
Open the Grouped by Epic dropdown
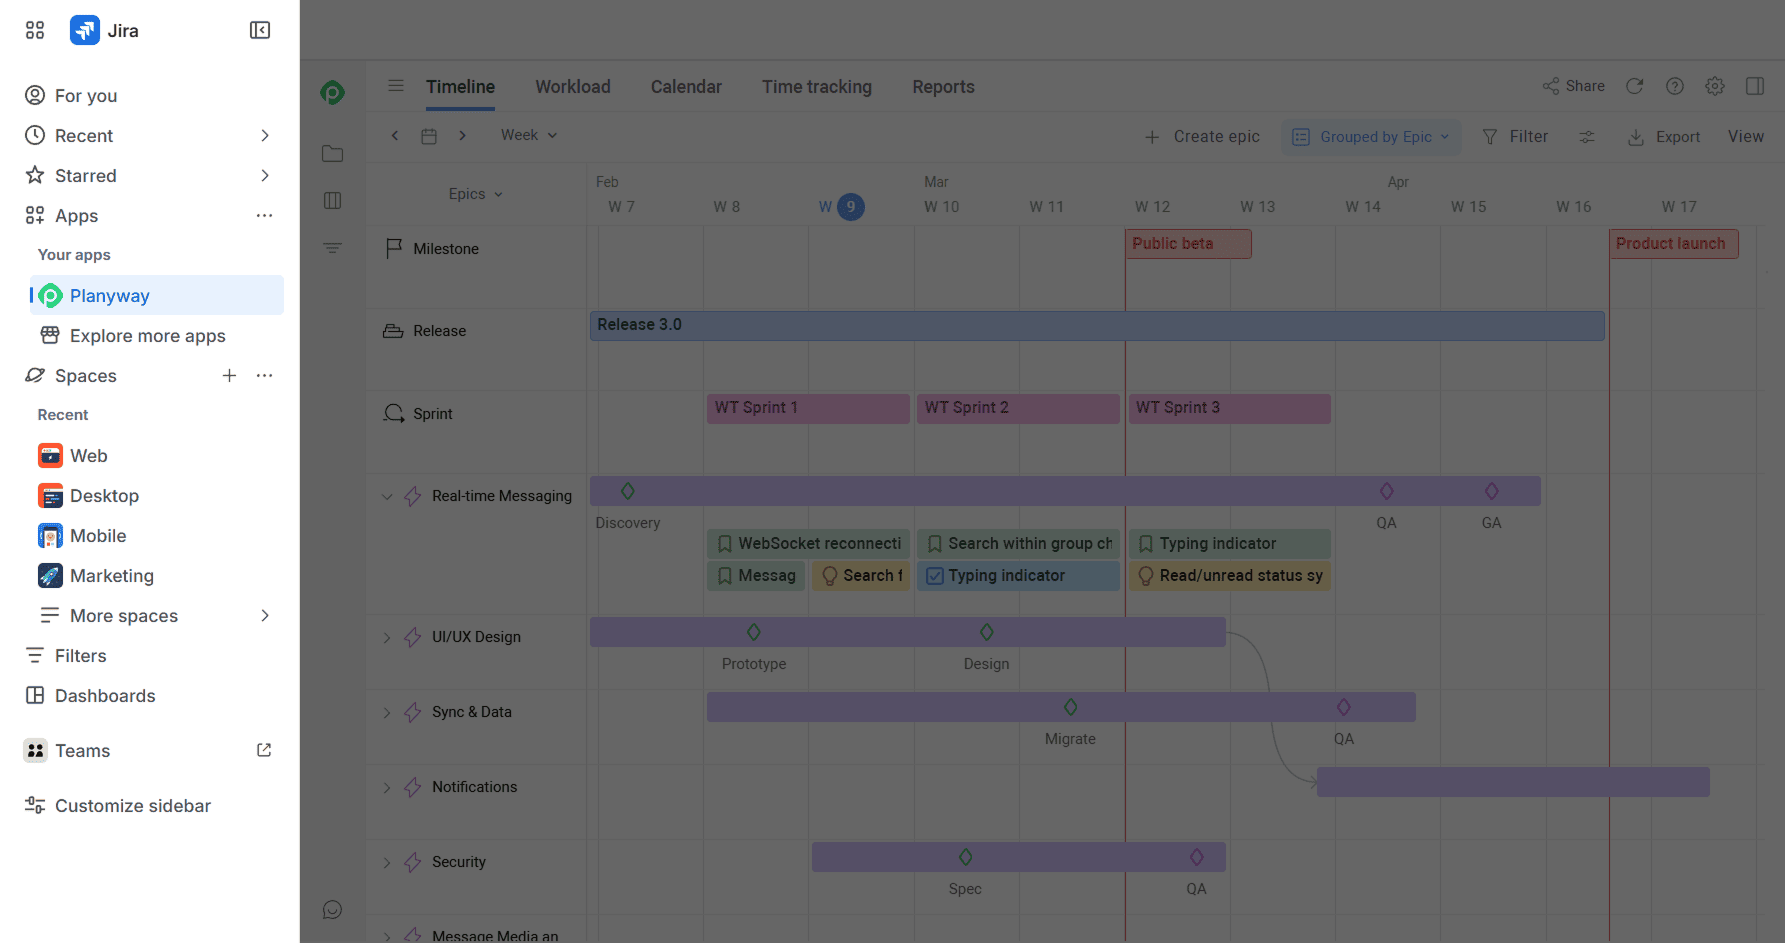coord(1371,137)
